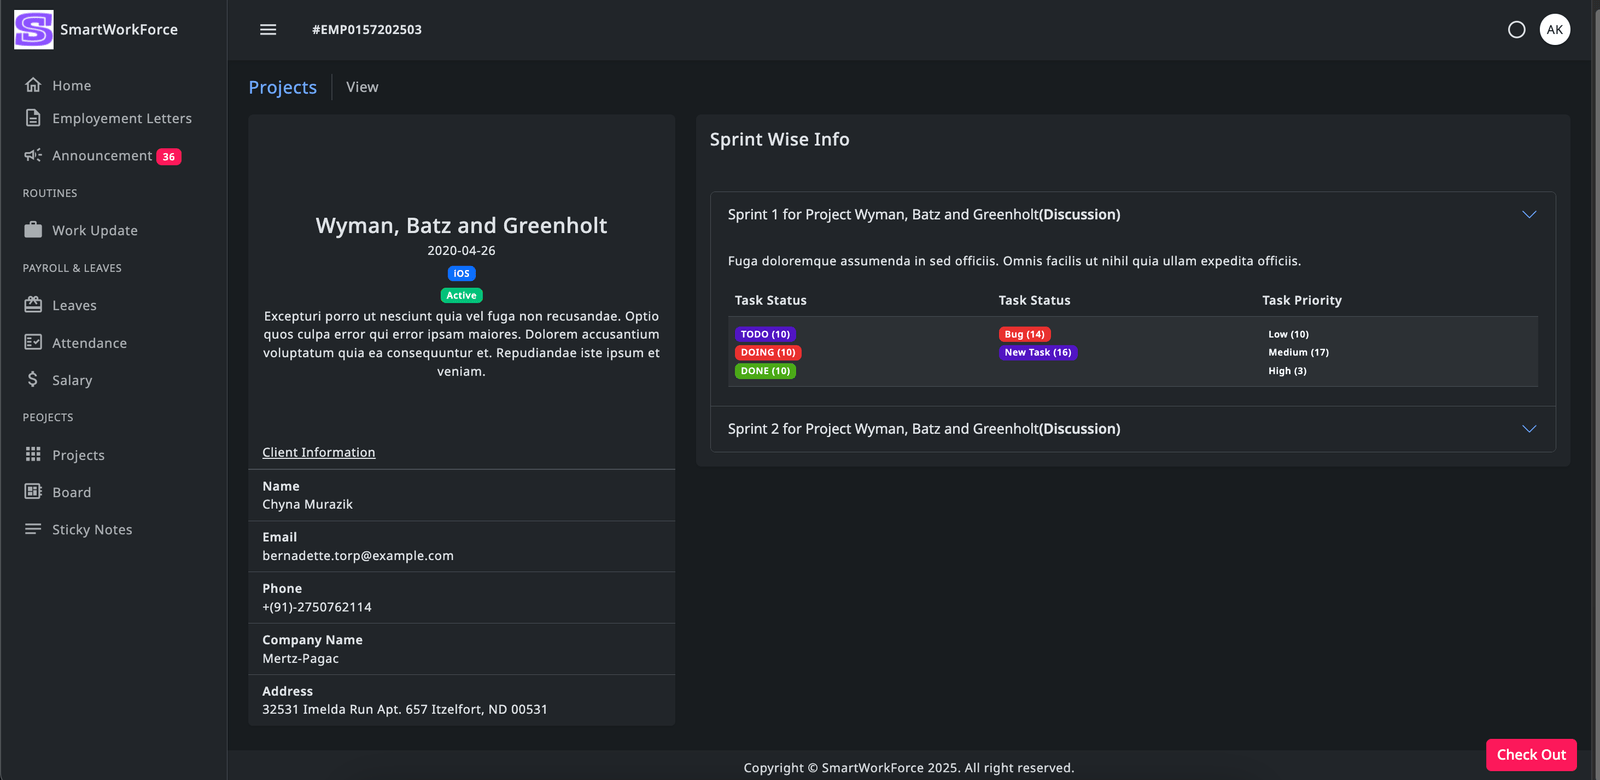Click the Home house icon

pos(33,85)
